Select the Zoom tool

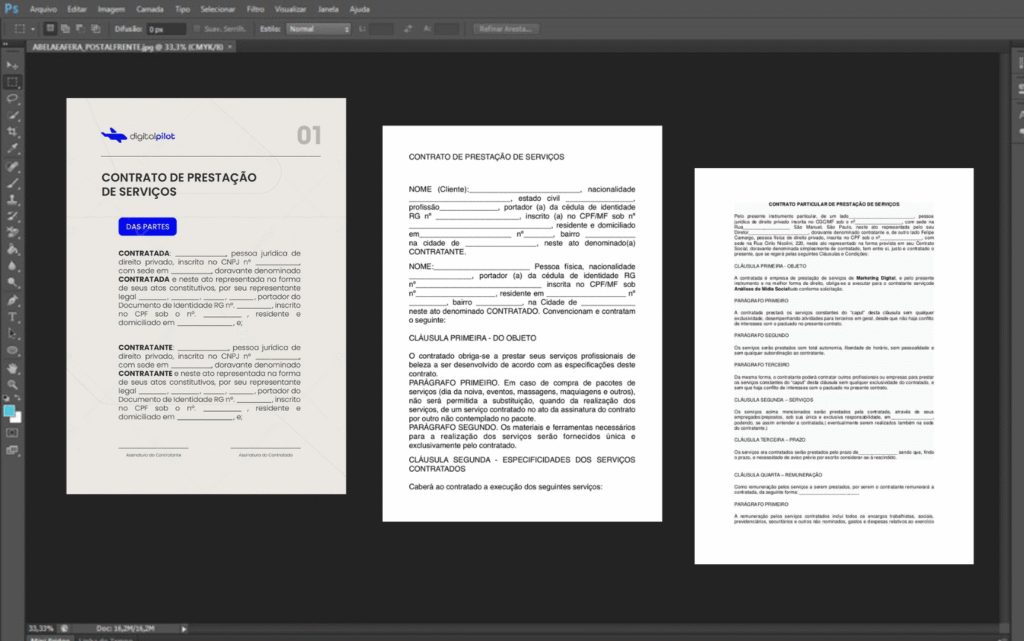(x=13, y=384)
